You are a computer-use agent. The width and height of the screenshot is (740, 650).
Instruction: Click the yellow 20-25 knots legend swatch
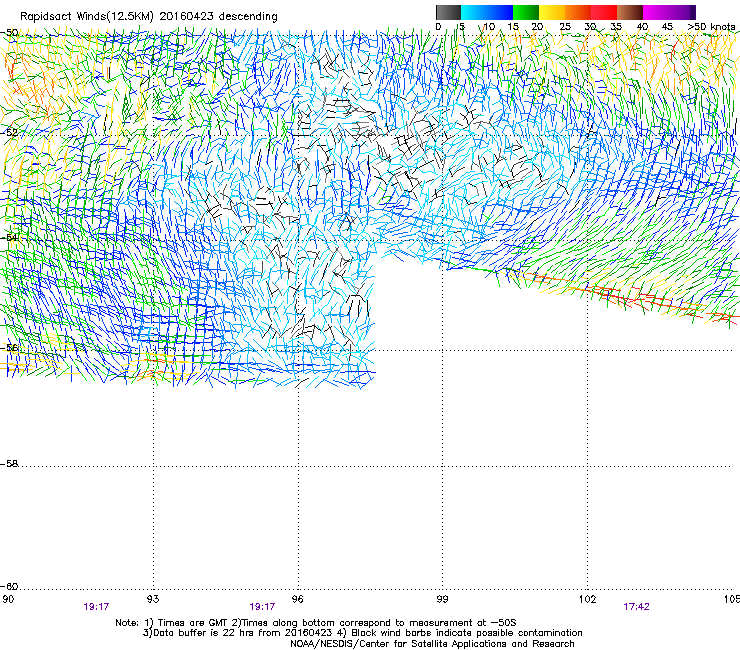coord(552,12)
